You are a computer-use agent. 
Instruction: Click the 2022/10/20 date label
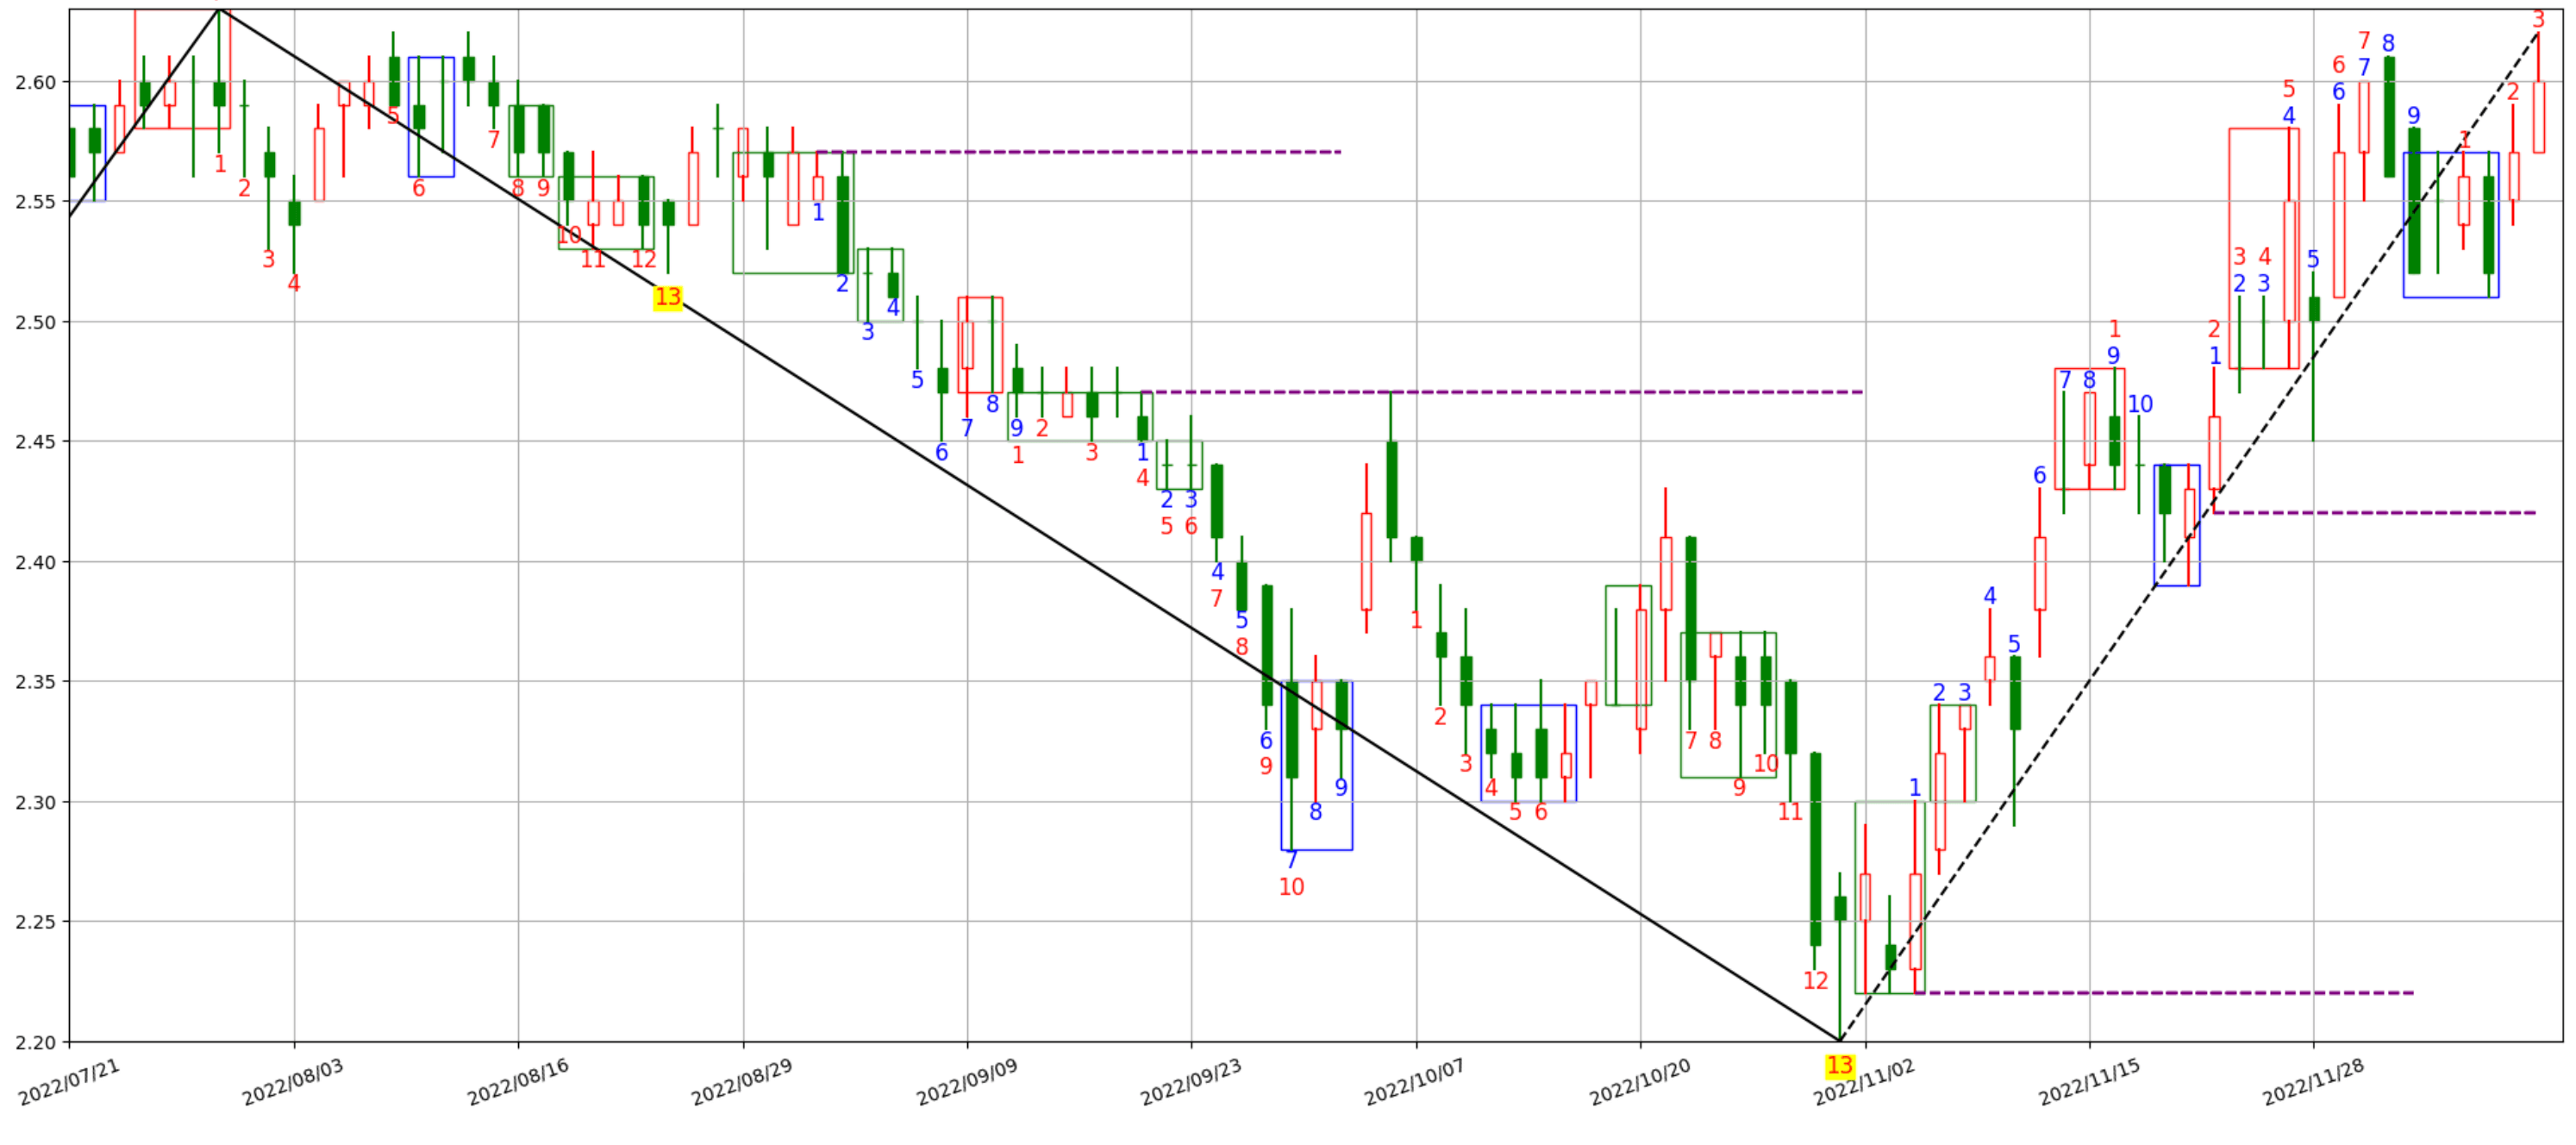click(1640, 1082)
